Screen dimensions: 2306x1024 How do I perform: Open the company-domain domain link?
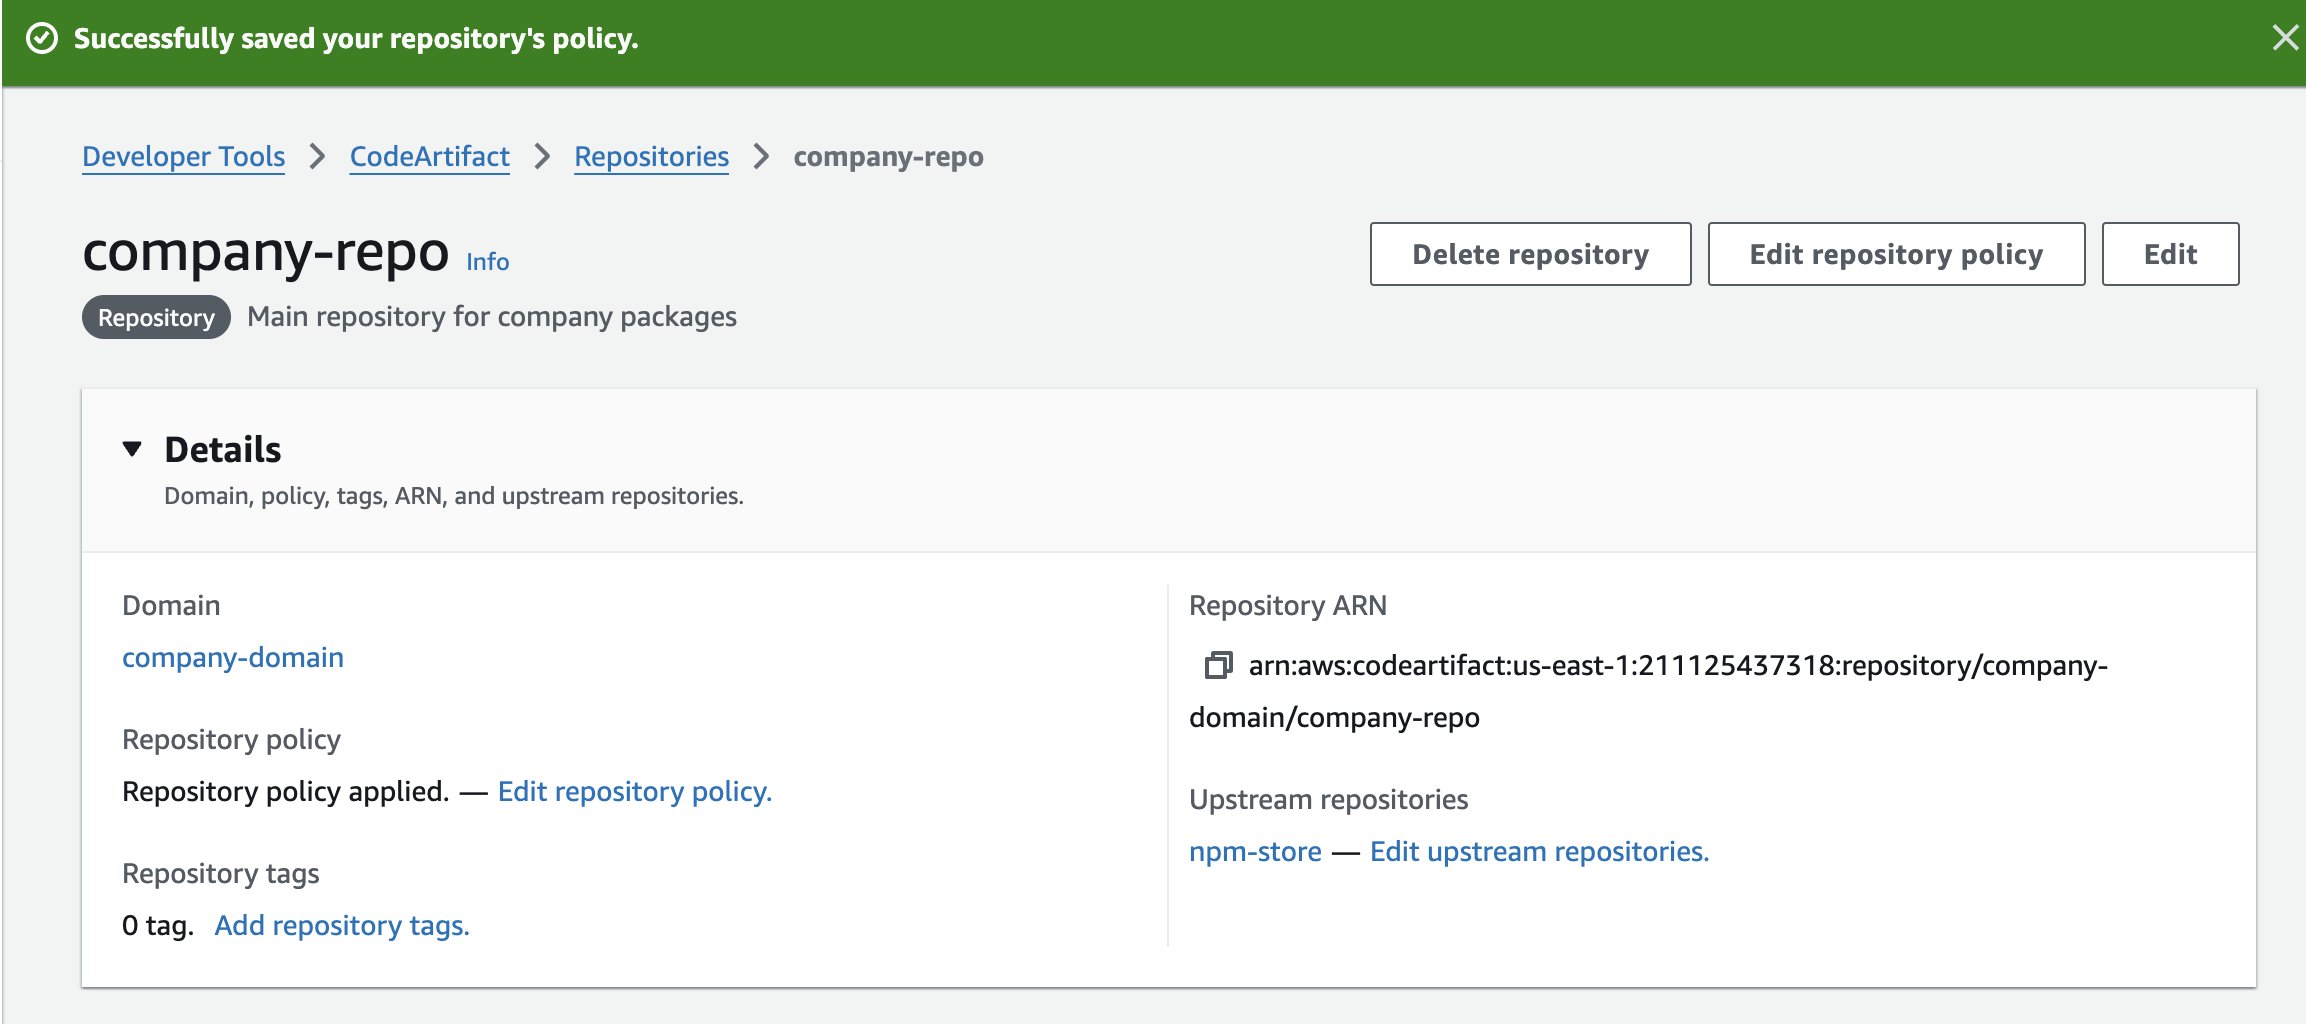coord(233,658)
